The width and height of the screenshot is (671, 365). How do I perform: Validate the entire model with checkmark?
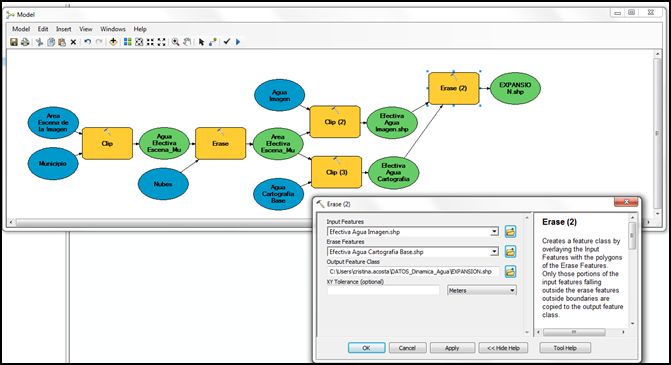[x=227, y=42]
